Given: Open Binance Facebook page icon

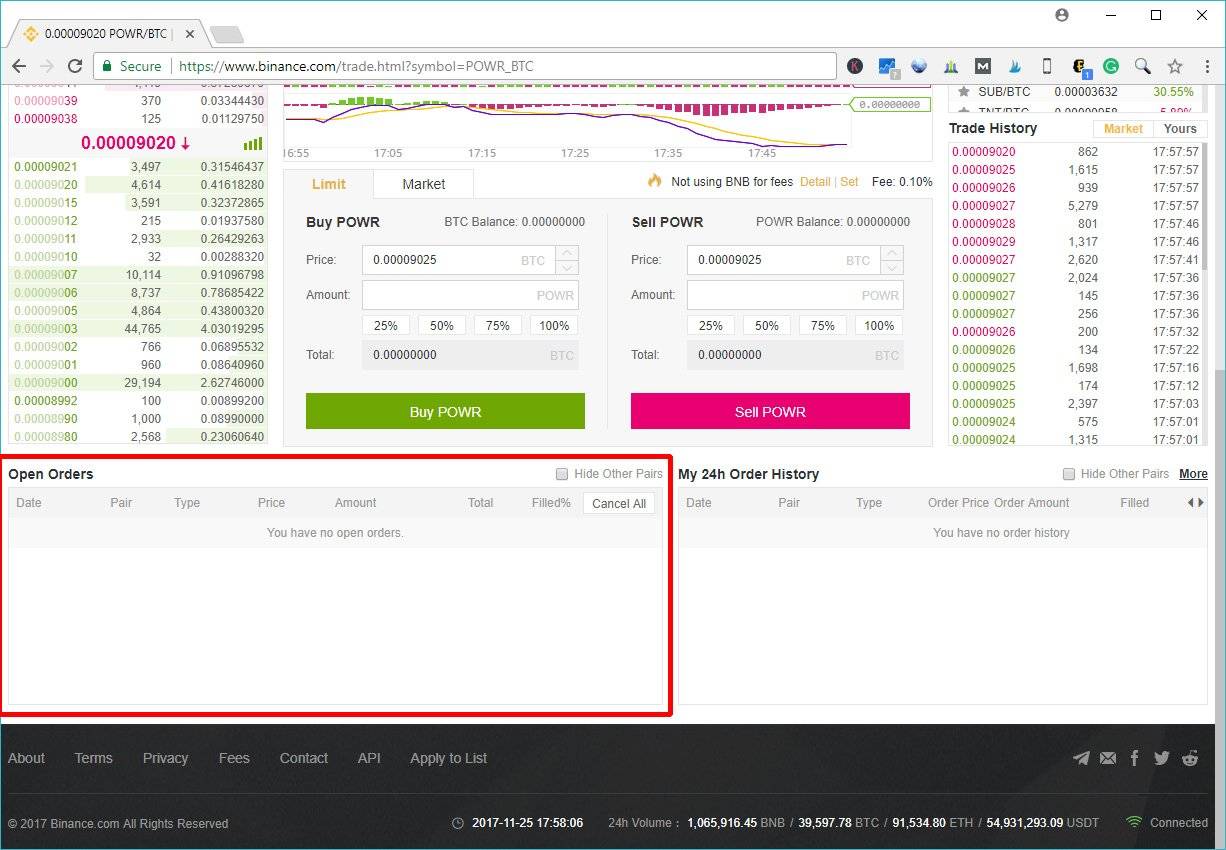Looking at the screenshot, I should [x=1135, y=758].
